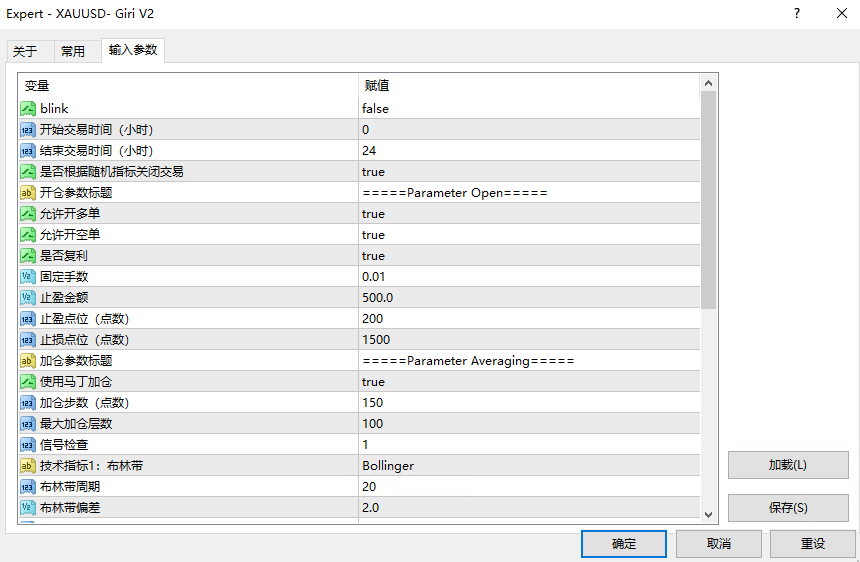This screenshot has width=860, height=562.
Task: Click the boolean icon beside blink
Action: (28, 108)
